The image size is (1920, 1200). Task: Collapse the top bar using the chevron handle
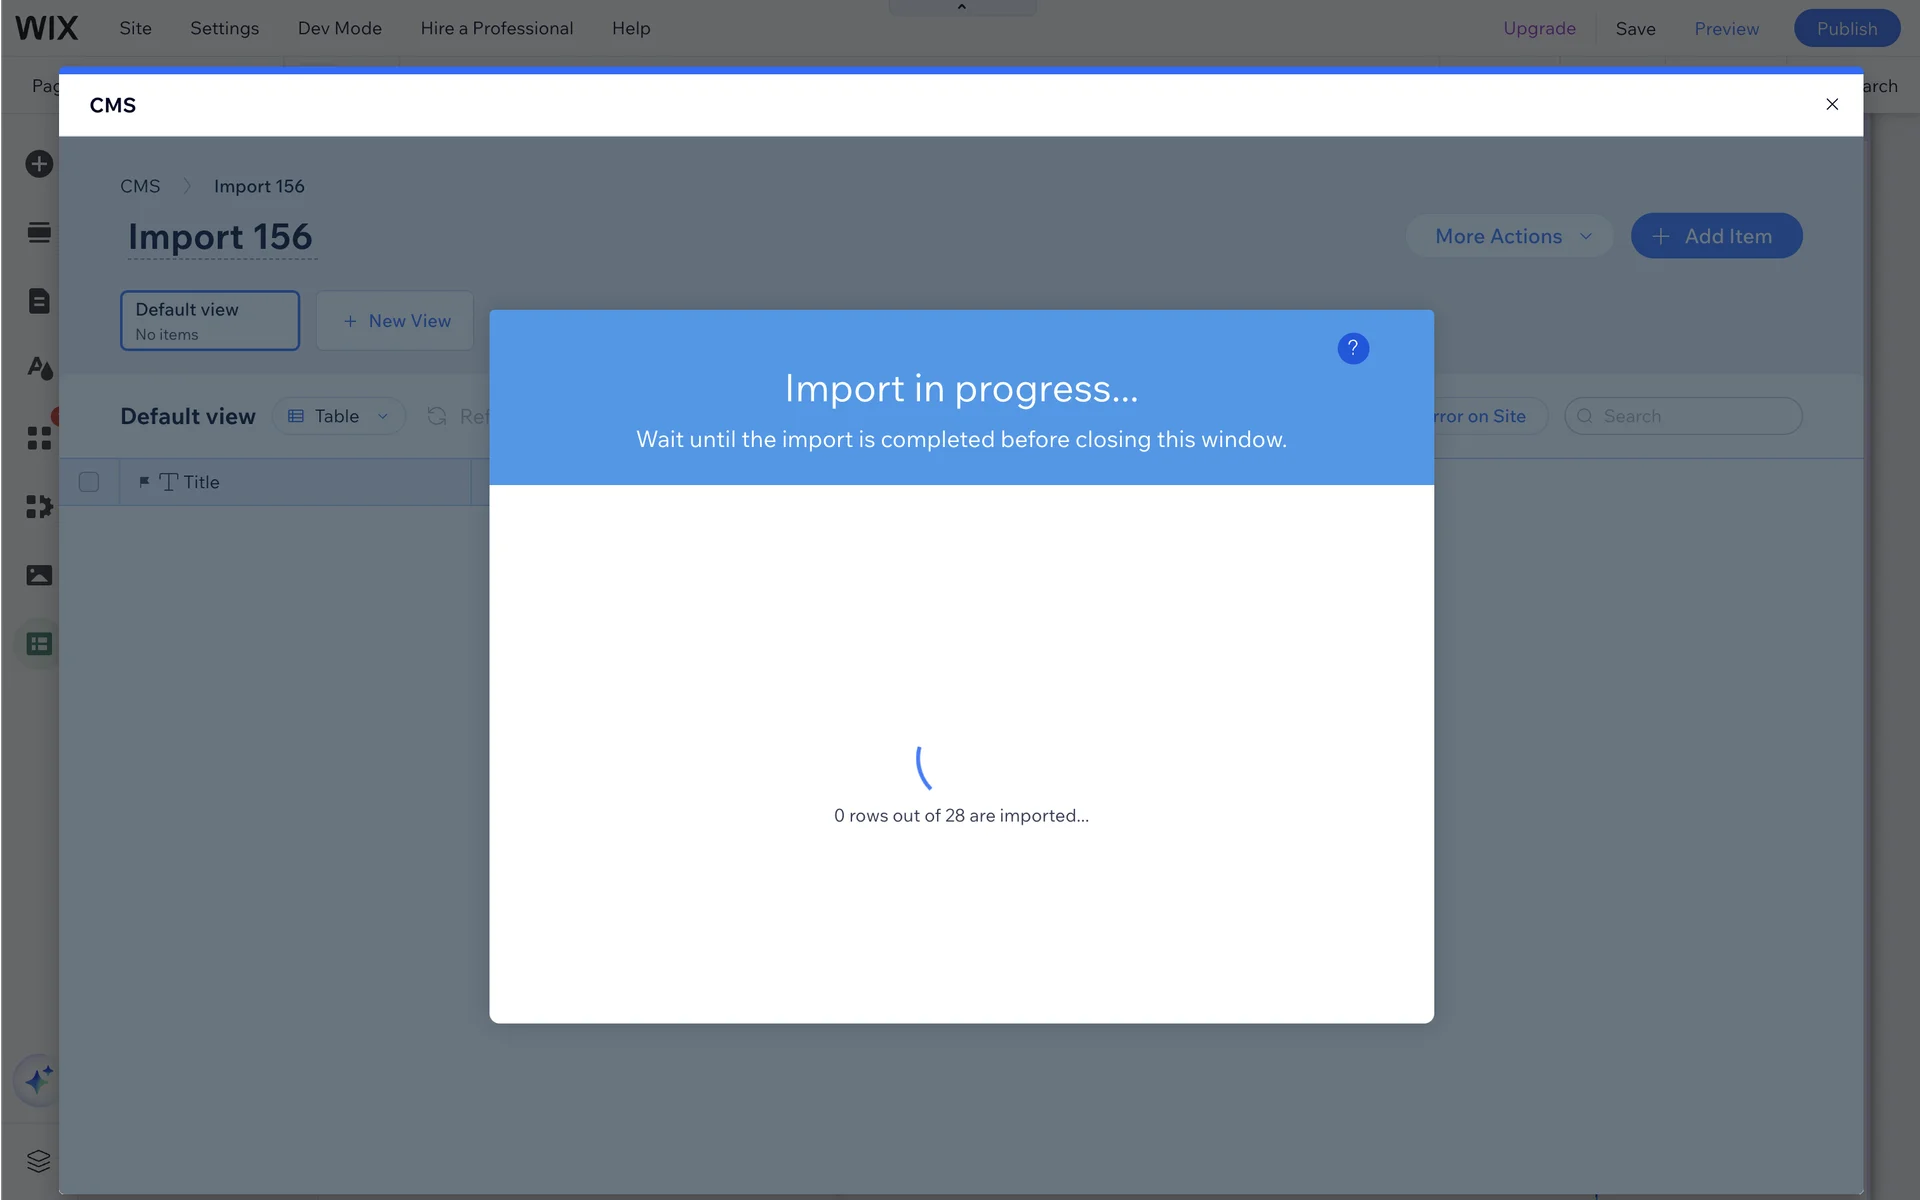(961, 7)
